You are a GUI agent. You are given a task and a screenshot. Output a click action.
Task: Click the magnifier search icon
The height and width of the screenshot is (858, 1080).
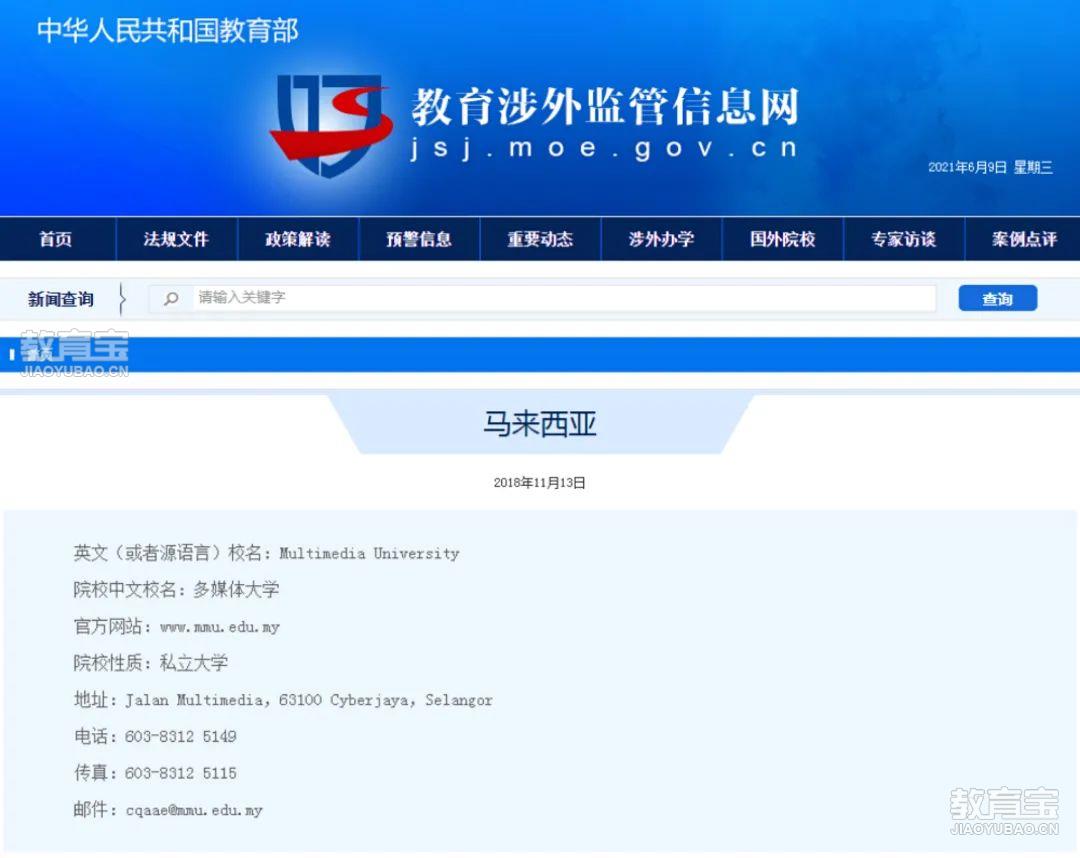click(x=171, y=298)
